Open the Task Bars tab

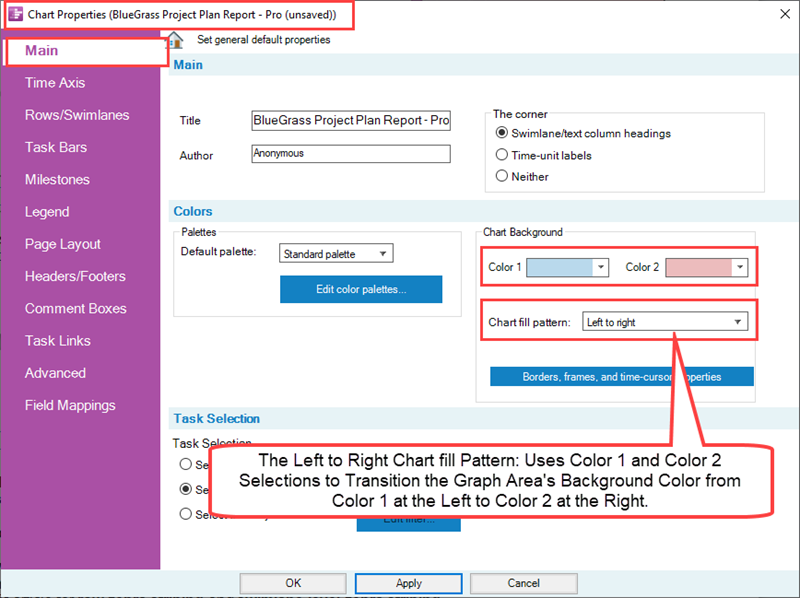pyautogui.click(x=56, y=147)
